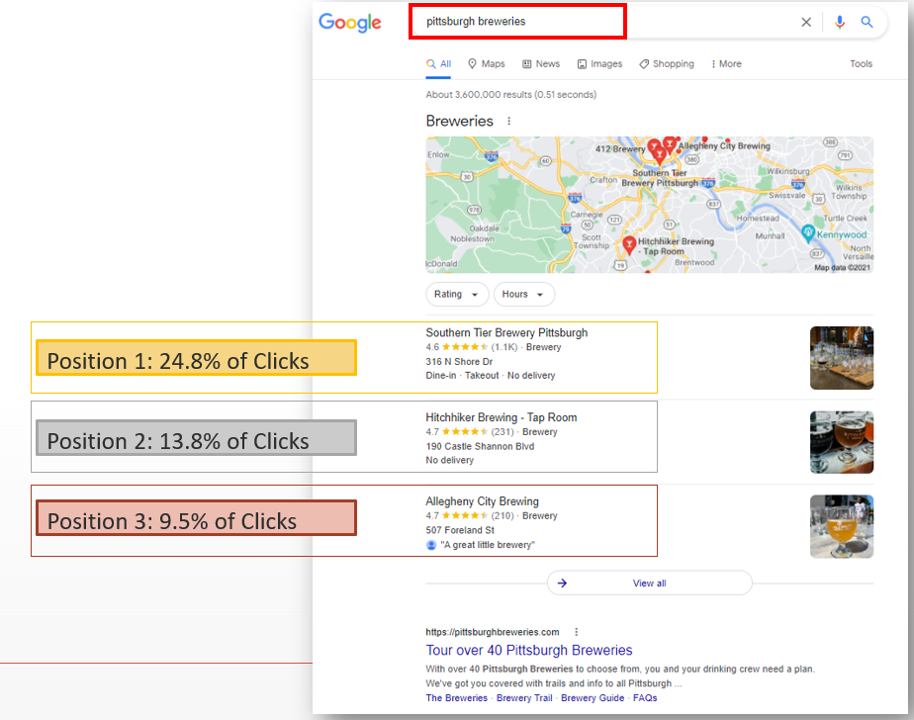Click the arrow icon in View all
The height and width of the screenshot is (720, 914).
[563, 583]
